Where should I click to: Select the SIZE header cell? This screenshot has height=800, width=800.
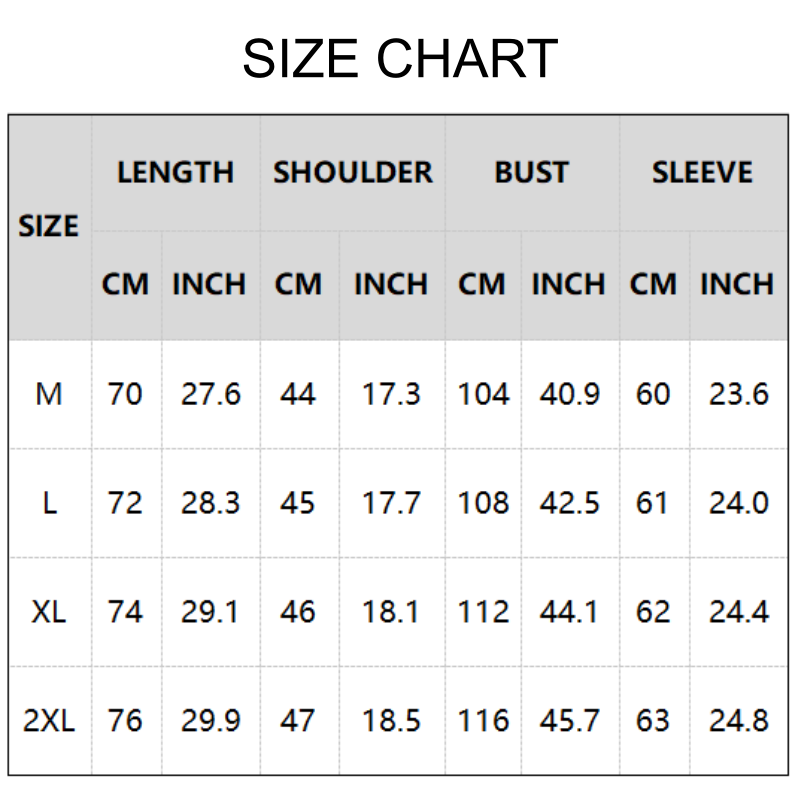click(49, 226)
